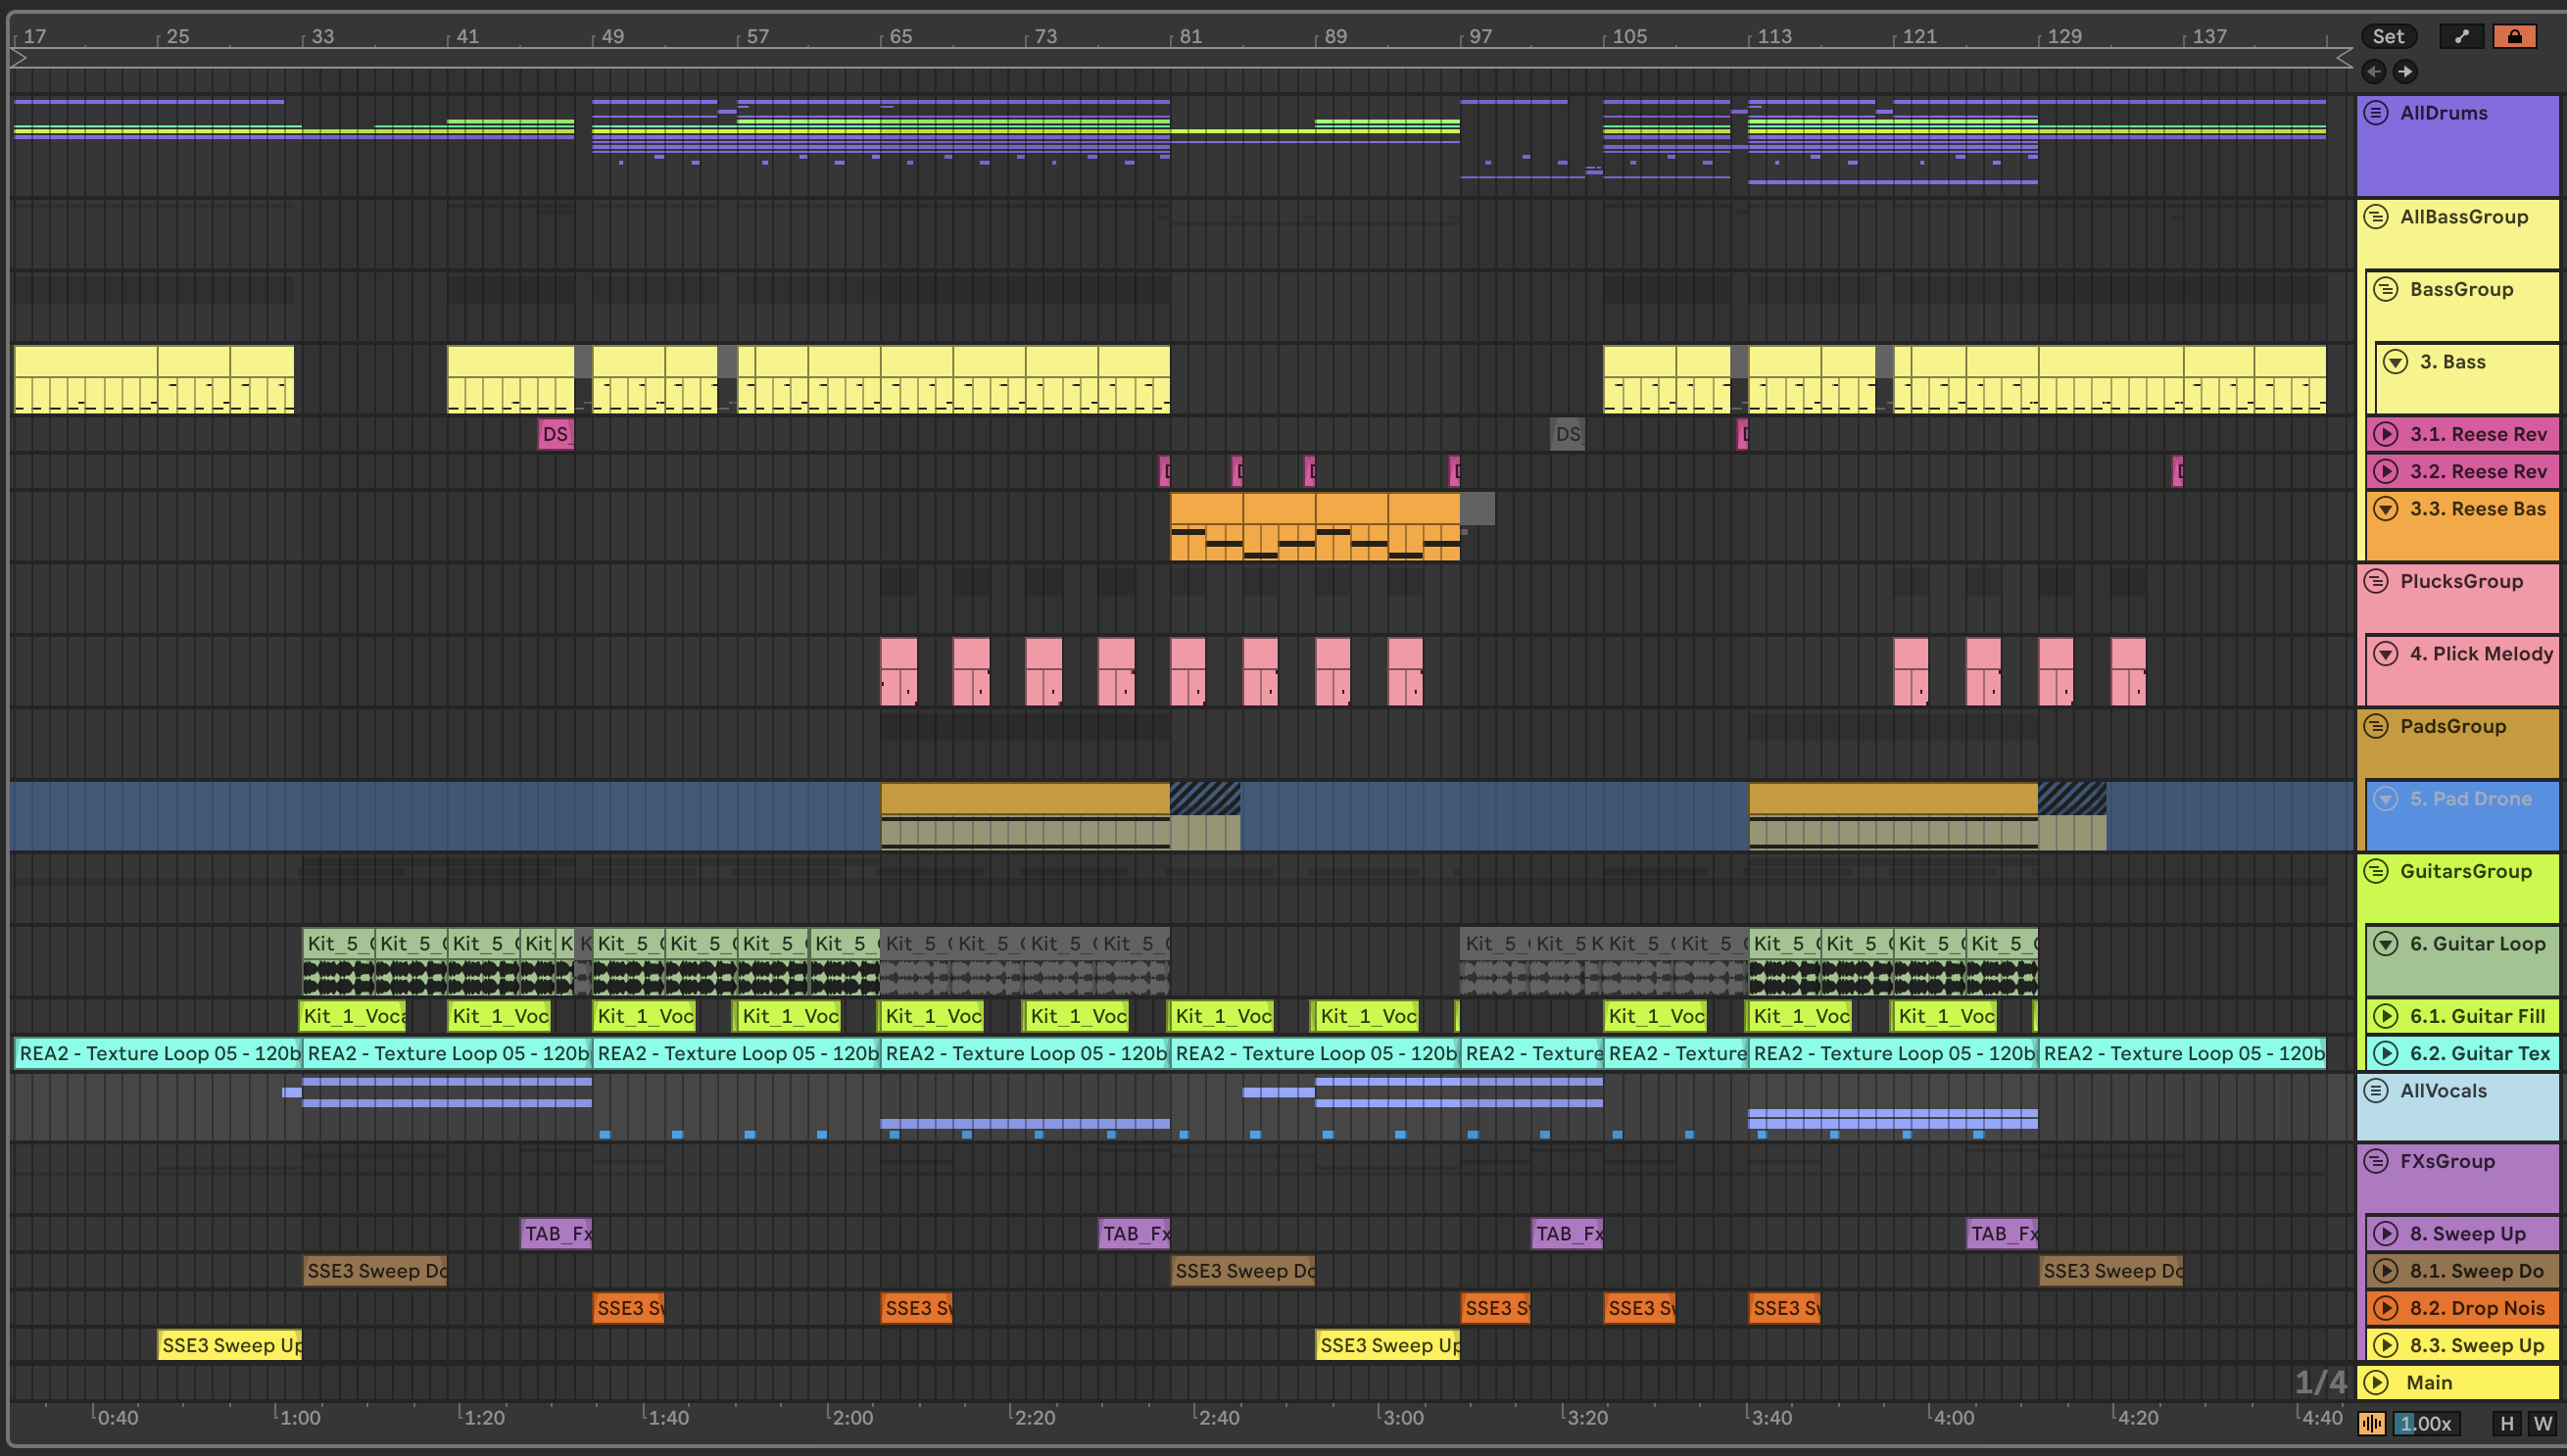Jump to previous locator arrow

pyautogui.click(x=2374, y=71)
